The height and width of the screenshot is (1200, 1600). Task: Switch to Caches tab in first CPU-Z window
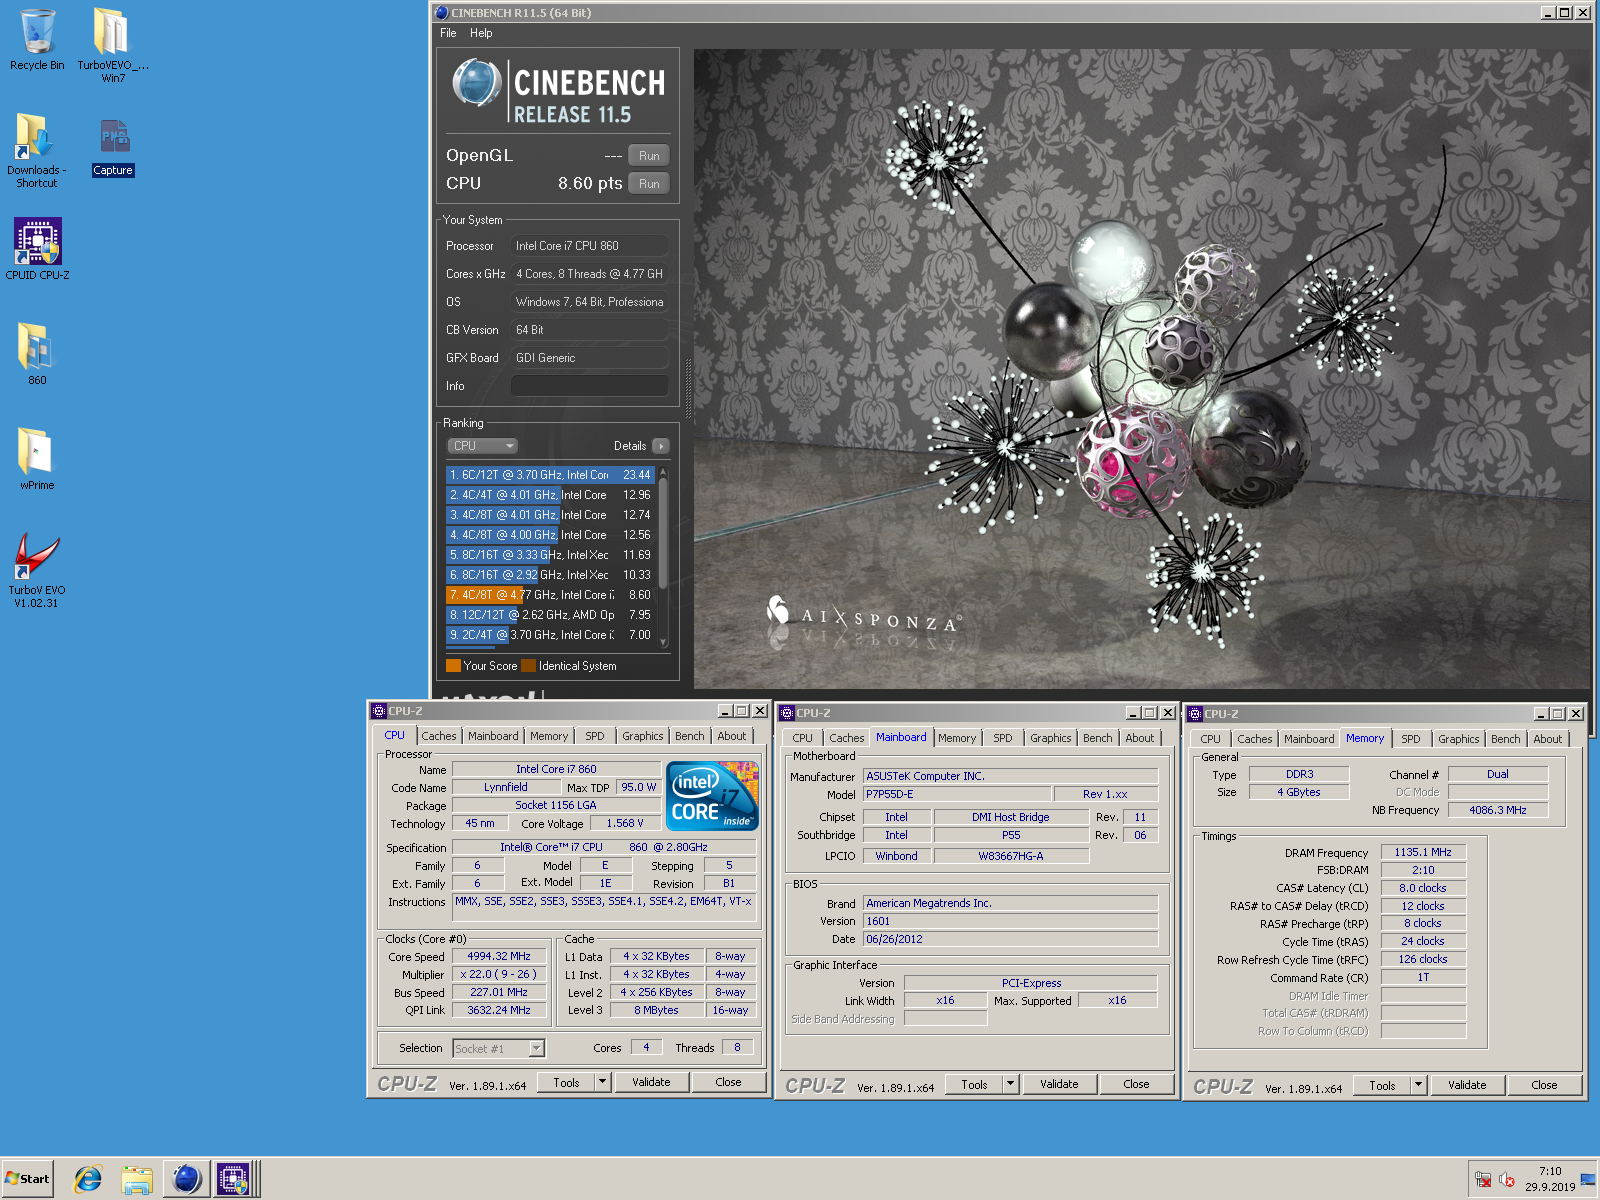tap(438, 736)
